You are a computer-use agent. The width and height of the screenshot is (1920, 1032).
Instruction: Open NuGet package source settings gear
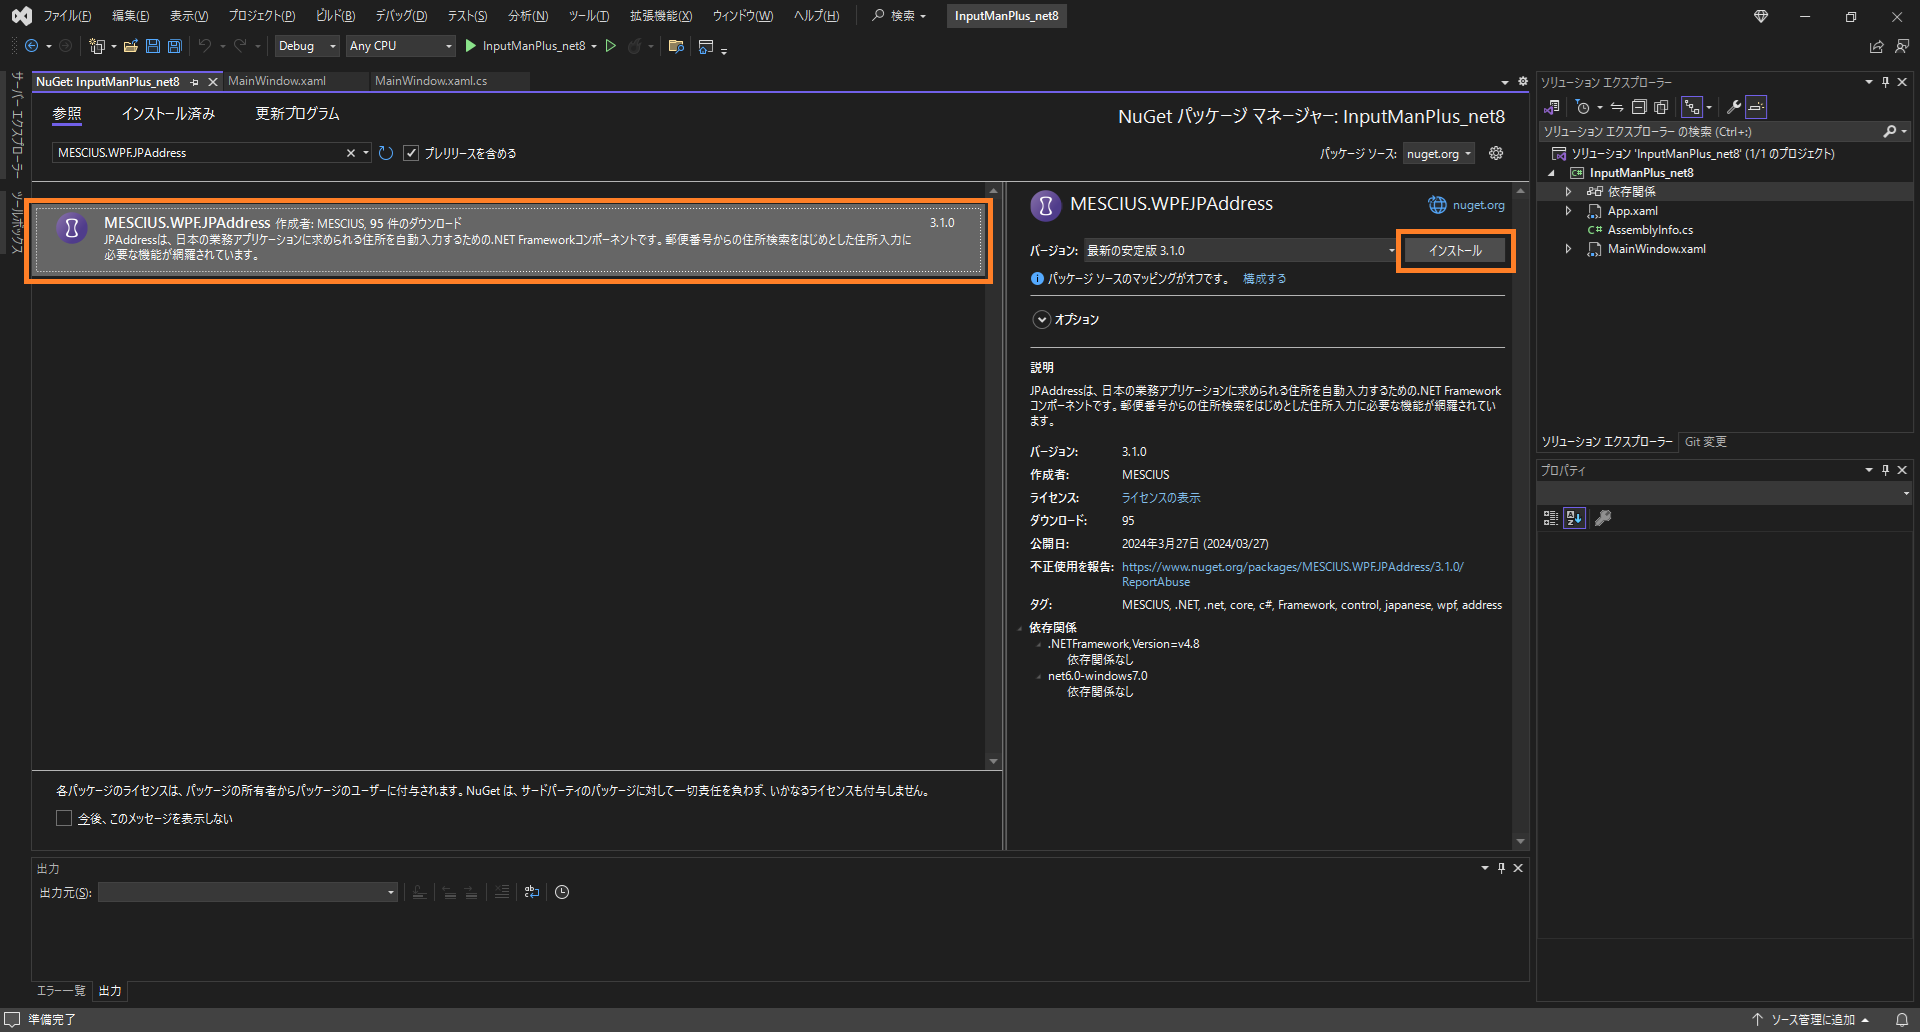point(1496,153)
